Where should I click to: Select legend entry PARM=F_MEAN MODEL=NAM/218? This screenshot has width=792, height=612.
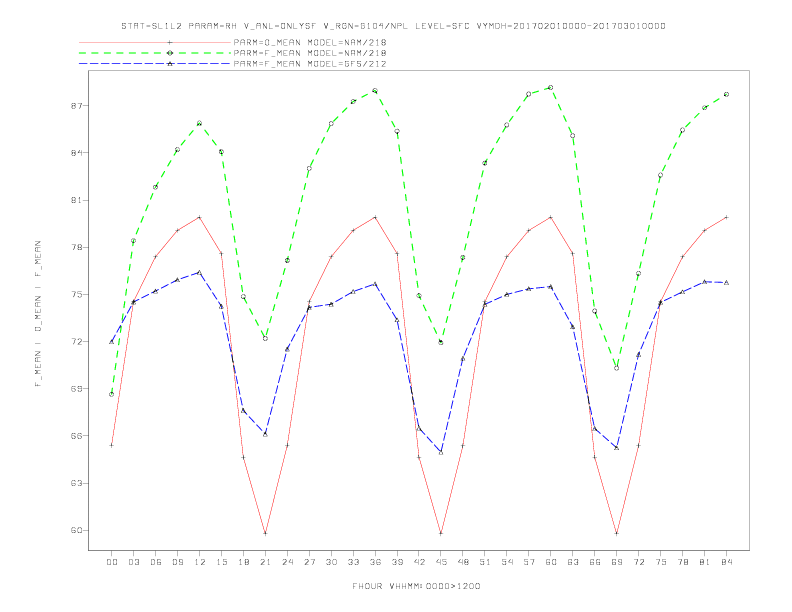click(310, 53)
